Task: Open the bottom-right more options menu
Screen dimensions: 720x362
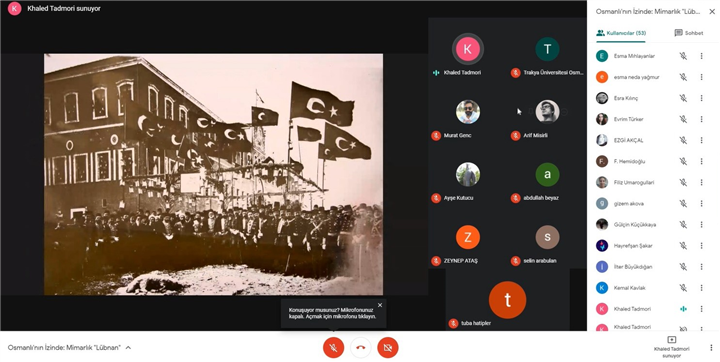Action: [711, 348]
